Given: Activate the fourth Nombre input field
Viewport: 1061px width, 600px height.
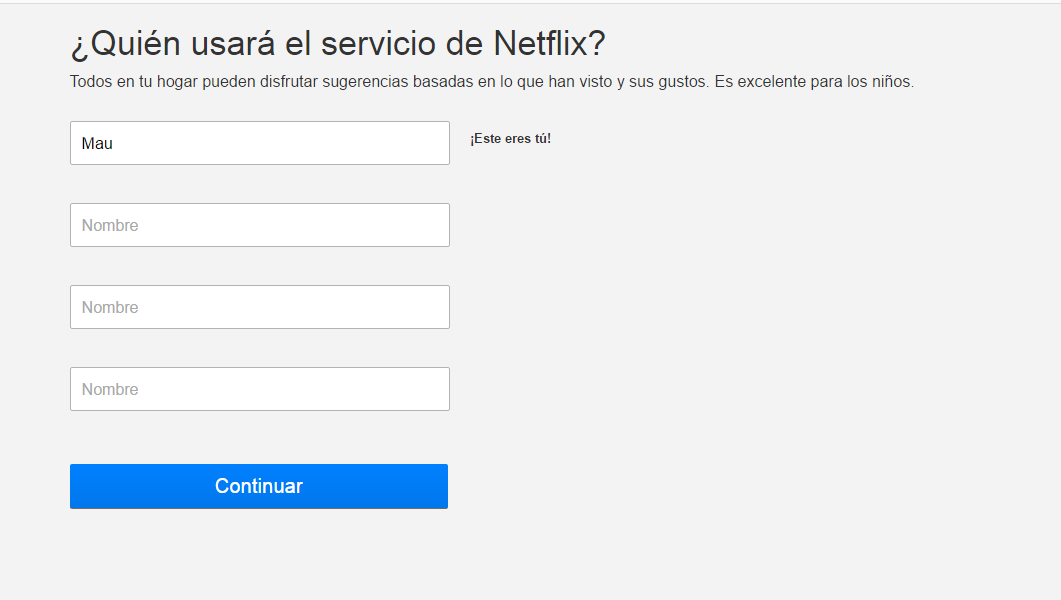Looking at the screenshot, I should point(260,389).
